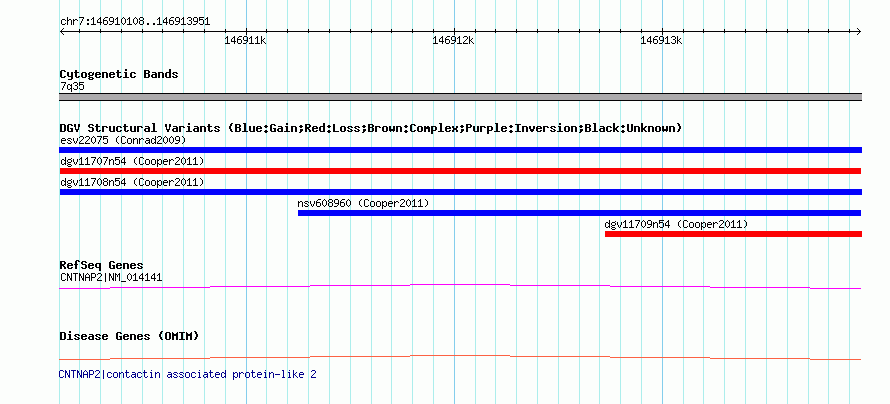Click the 146913k ruler tick label
This screenshot has height=404, width=890.
point(661,40)
